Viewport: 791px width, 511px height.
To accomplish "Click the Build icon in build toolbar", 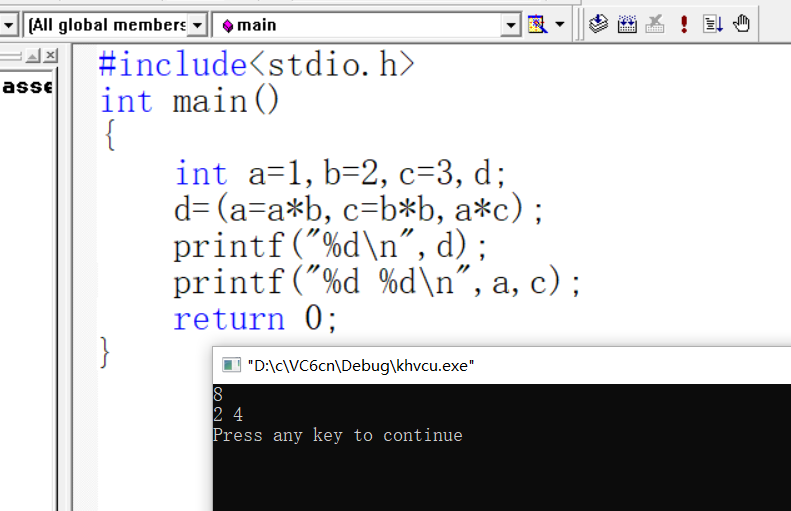I will coord(627,24).
